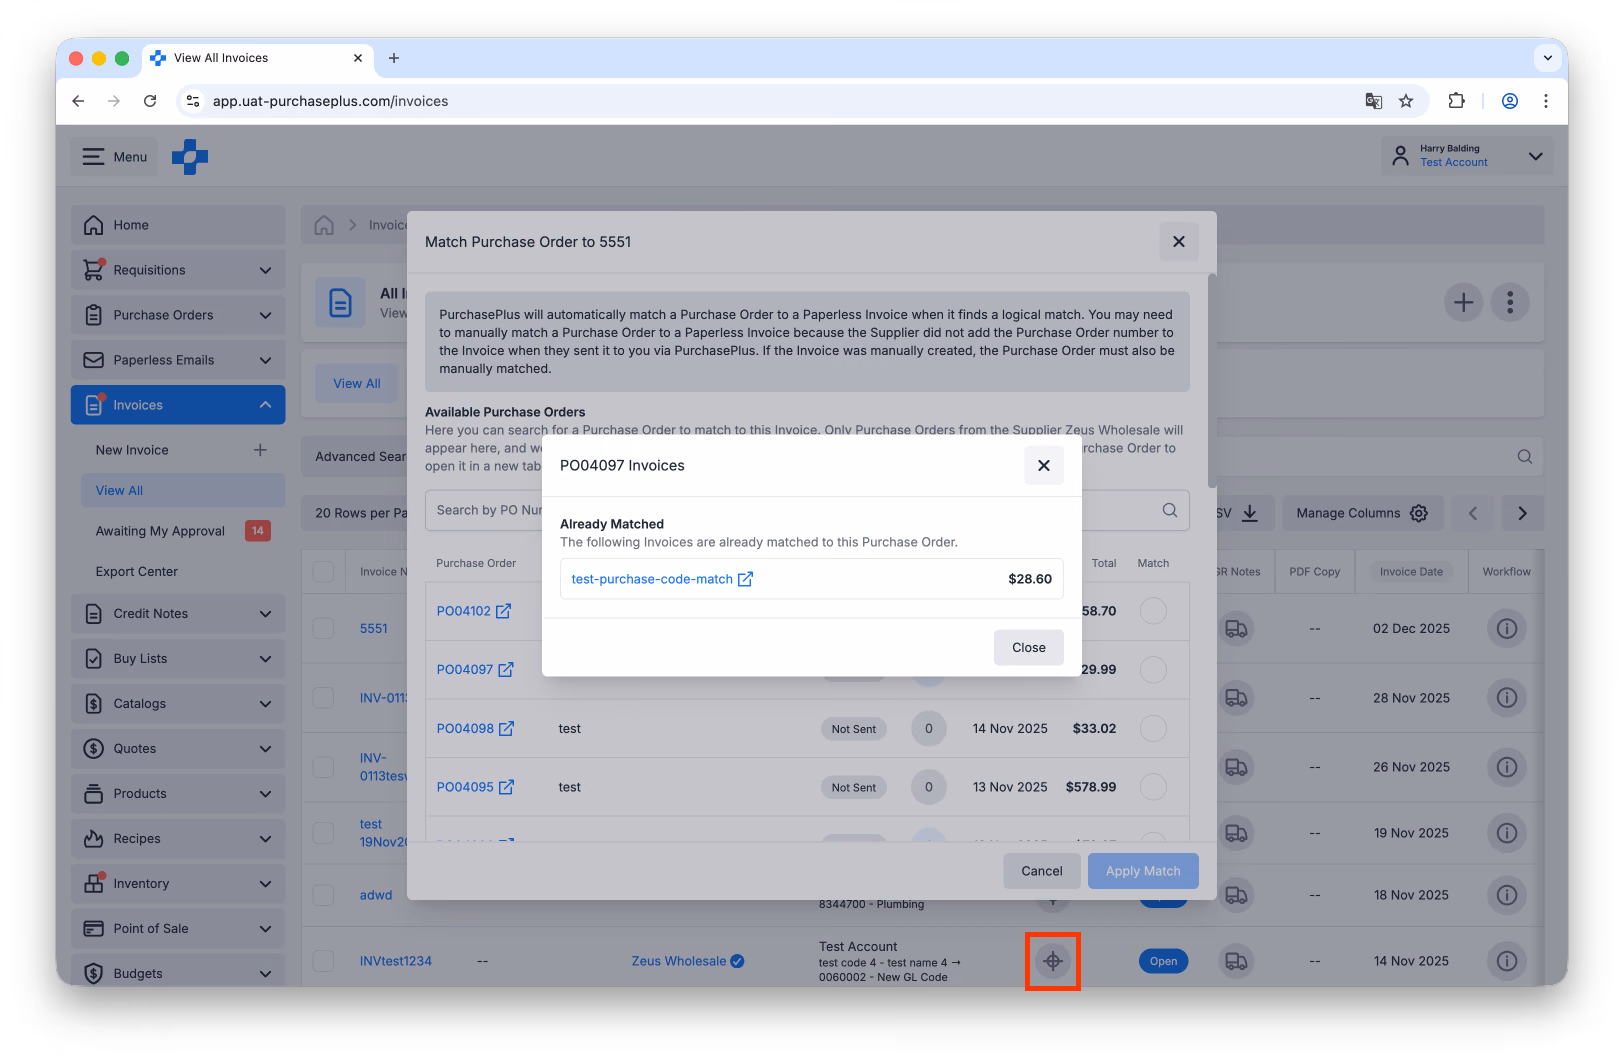Go to the previous page of invoices
Image resolution: width=1624 pixels, height=1060 pixels.
(1473, 513)
